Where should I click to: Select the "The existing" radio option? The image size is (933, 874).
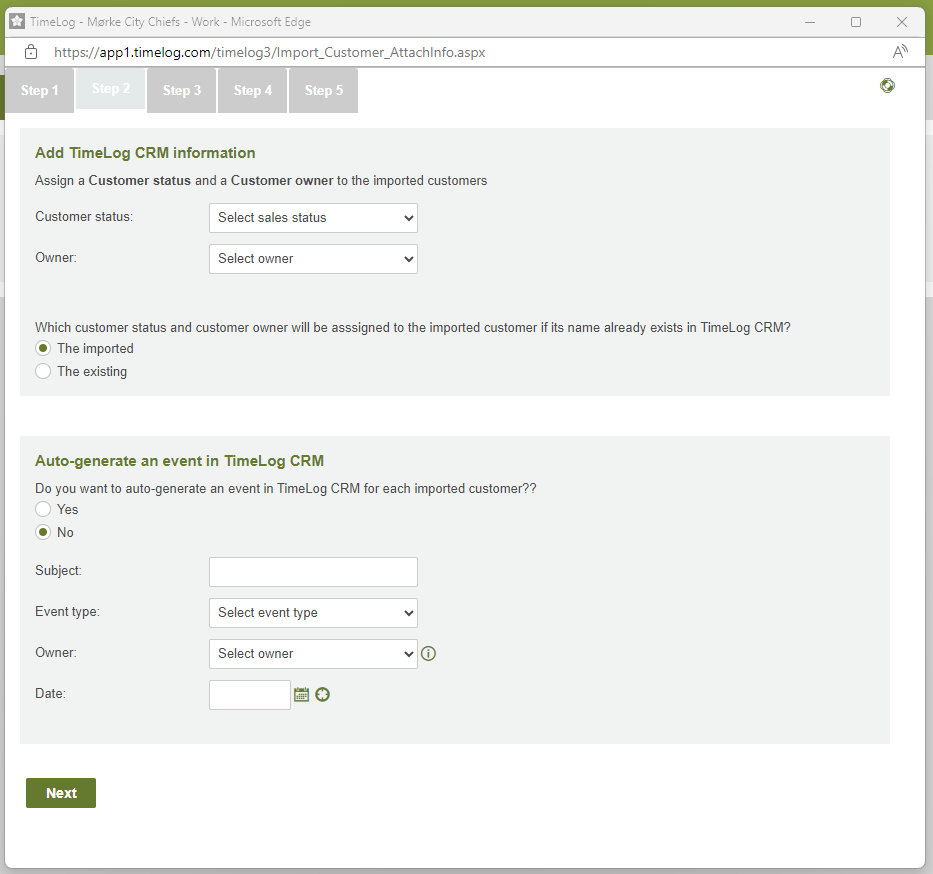coord(43,371)
